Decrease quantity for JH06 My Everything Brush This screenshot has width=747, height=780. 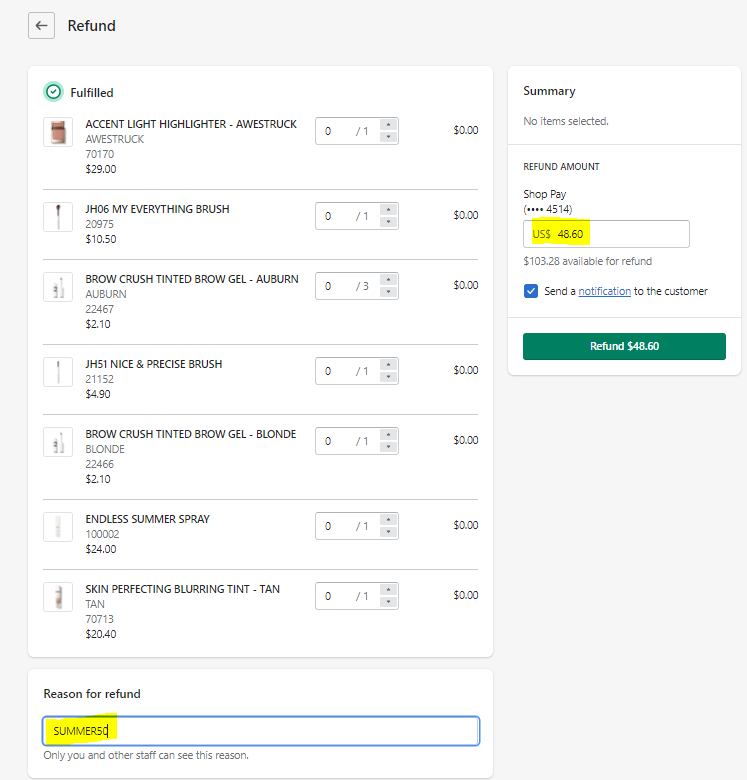tap(388, 222)
